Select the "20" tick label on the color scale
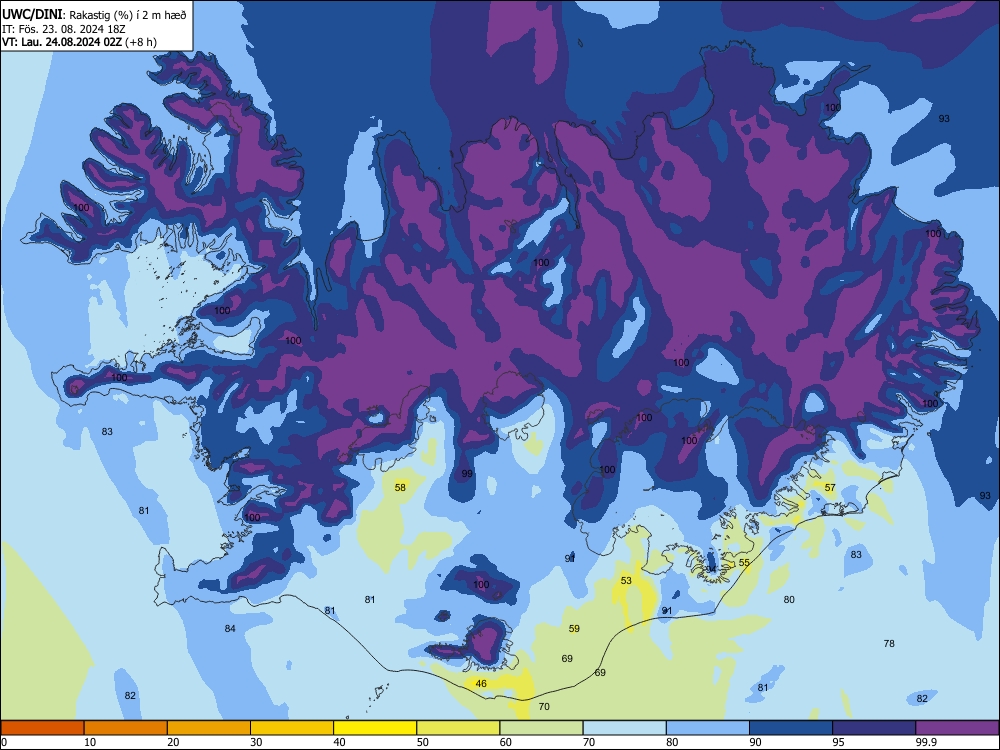Screen dimensions: 1000x750 (x=173, y=742)
